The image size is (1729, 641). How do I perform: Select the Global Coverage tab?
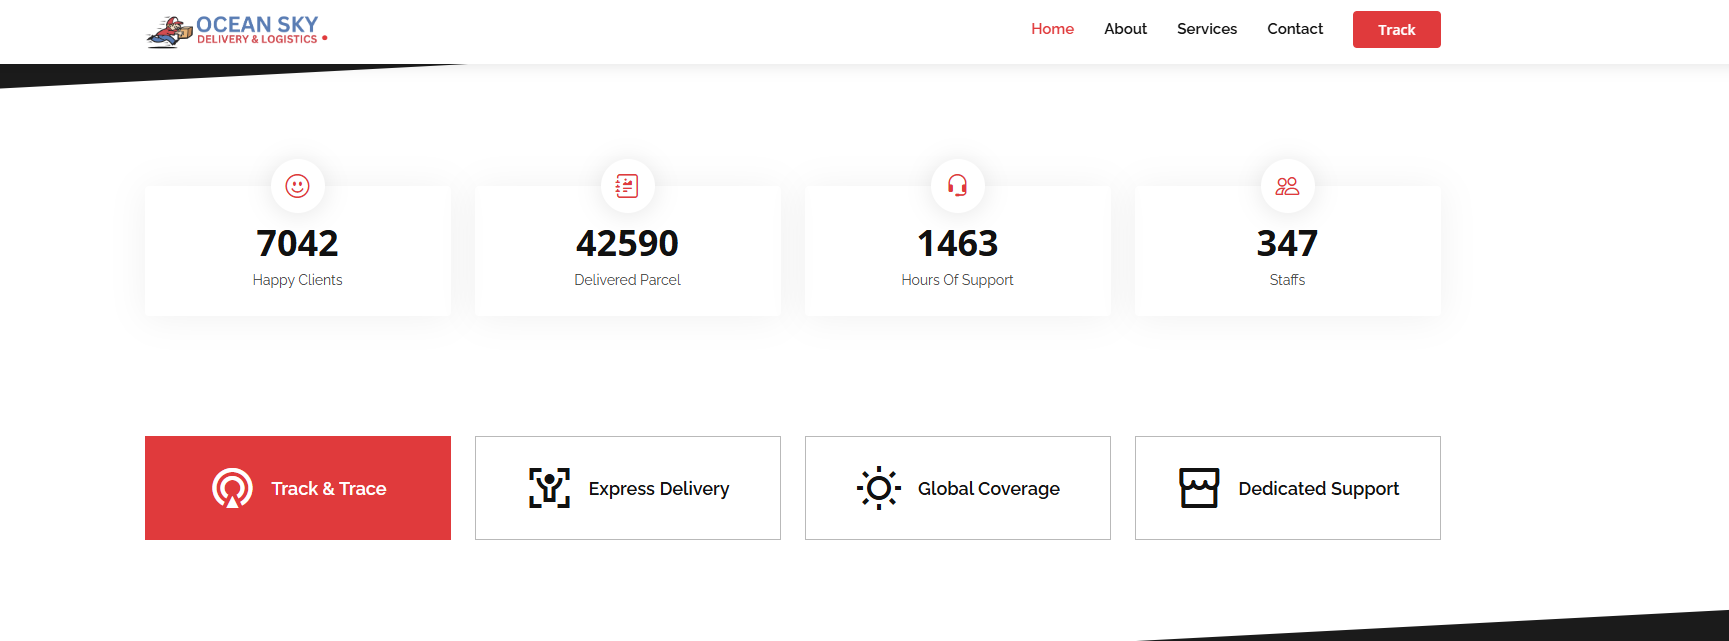pos(988,488)
